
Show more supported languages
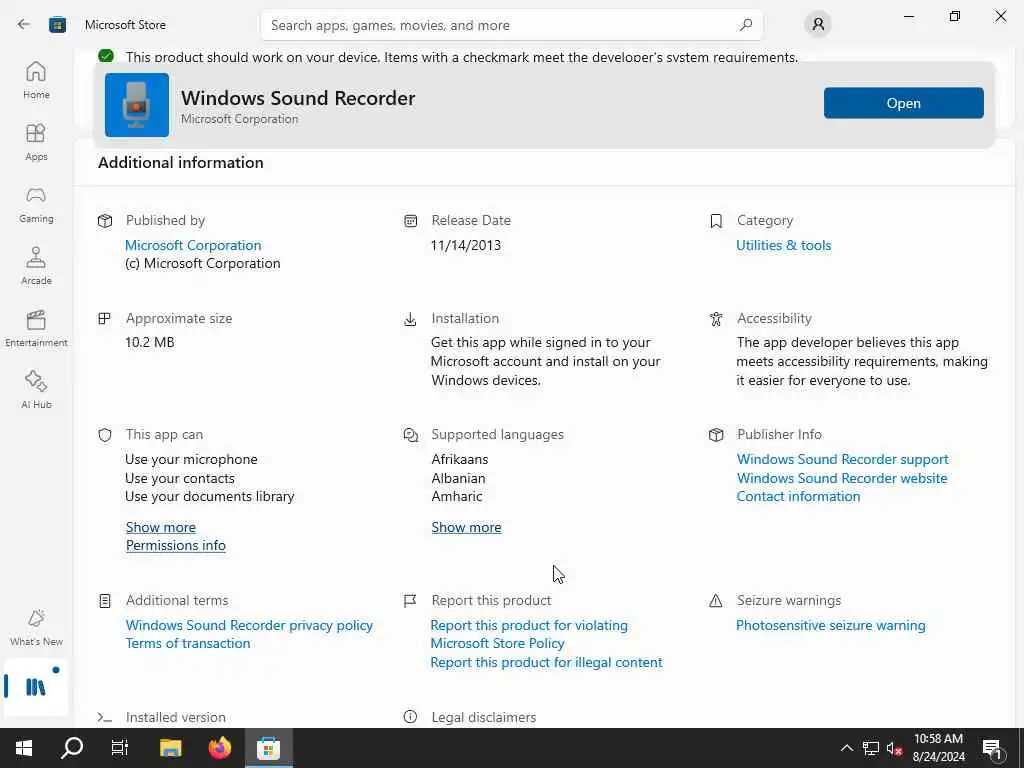coord(466,527)
